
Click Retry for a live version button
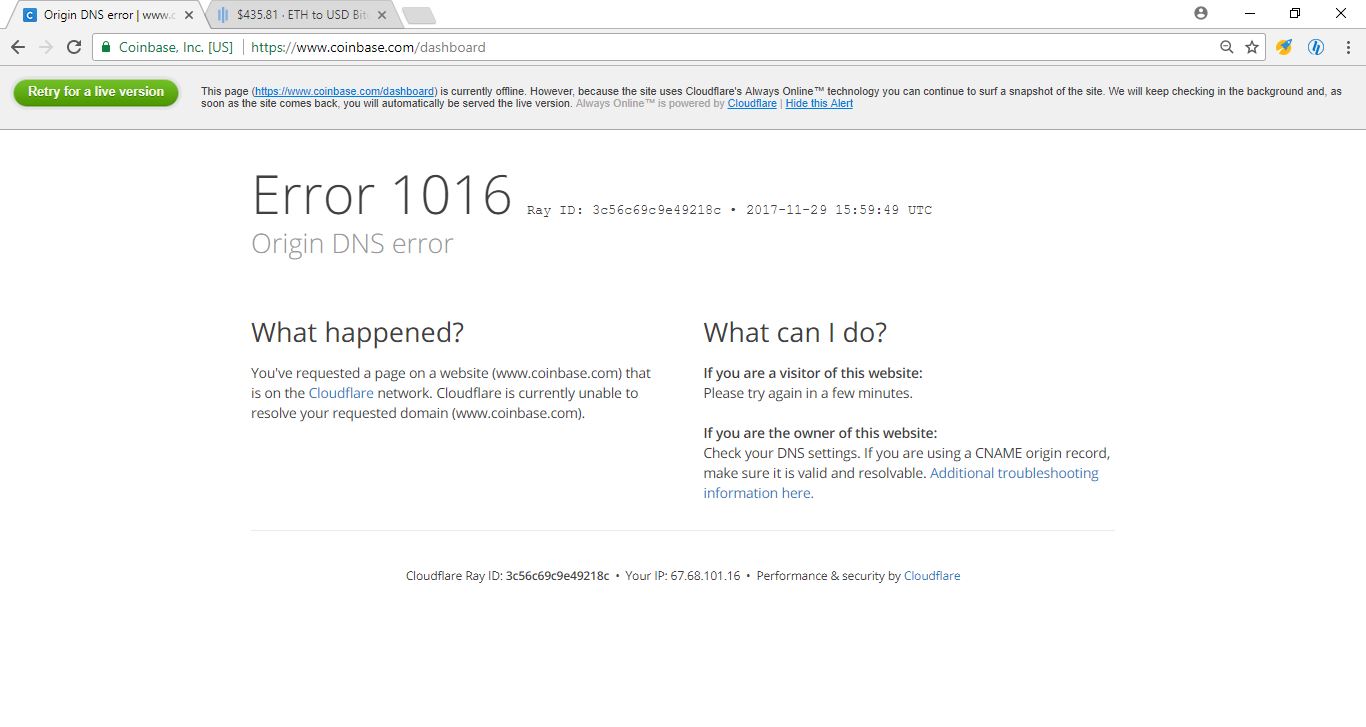point(96,92)
